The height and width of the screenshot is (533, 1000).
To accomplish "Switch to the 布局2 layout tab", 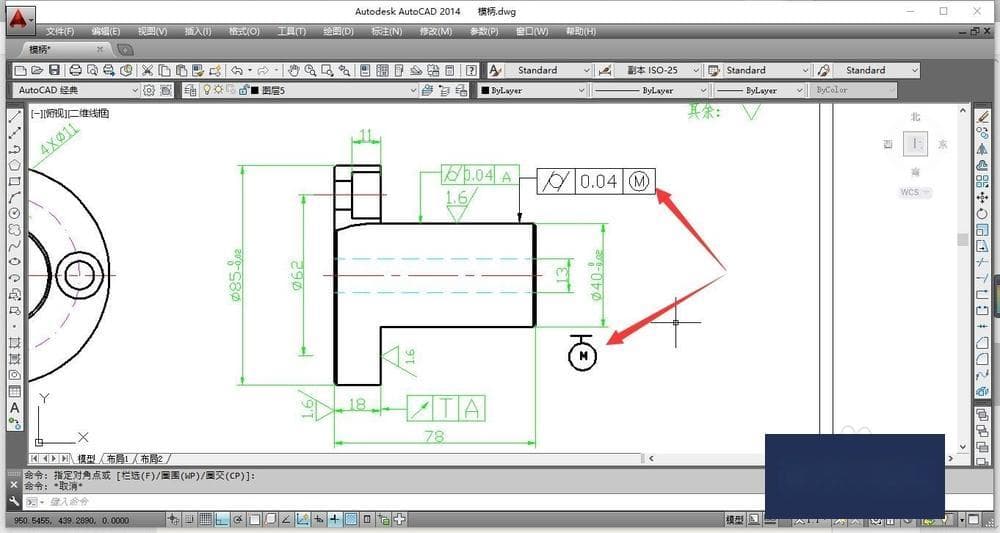I will [x=152, y=458].
